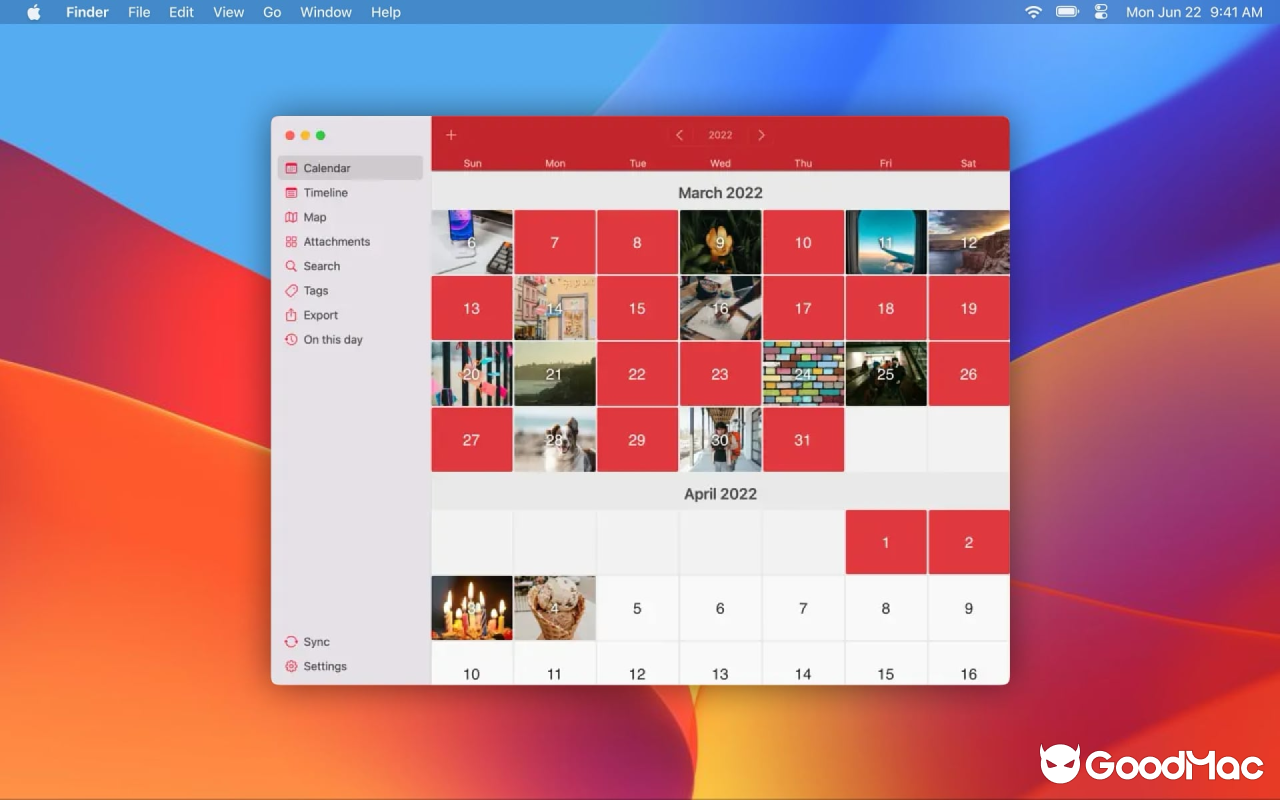Select the Timeline label in sidebar
Image resolution: width=1280 pixels, height=800 pixels.
[x=326, y=192]
